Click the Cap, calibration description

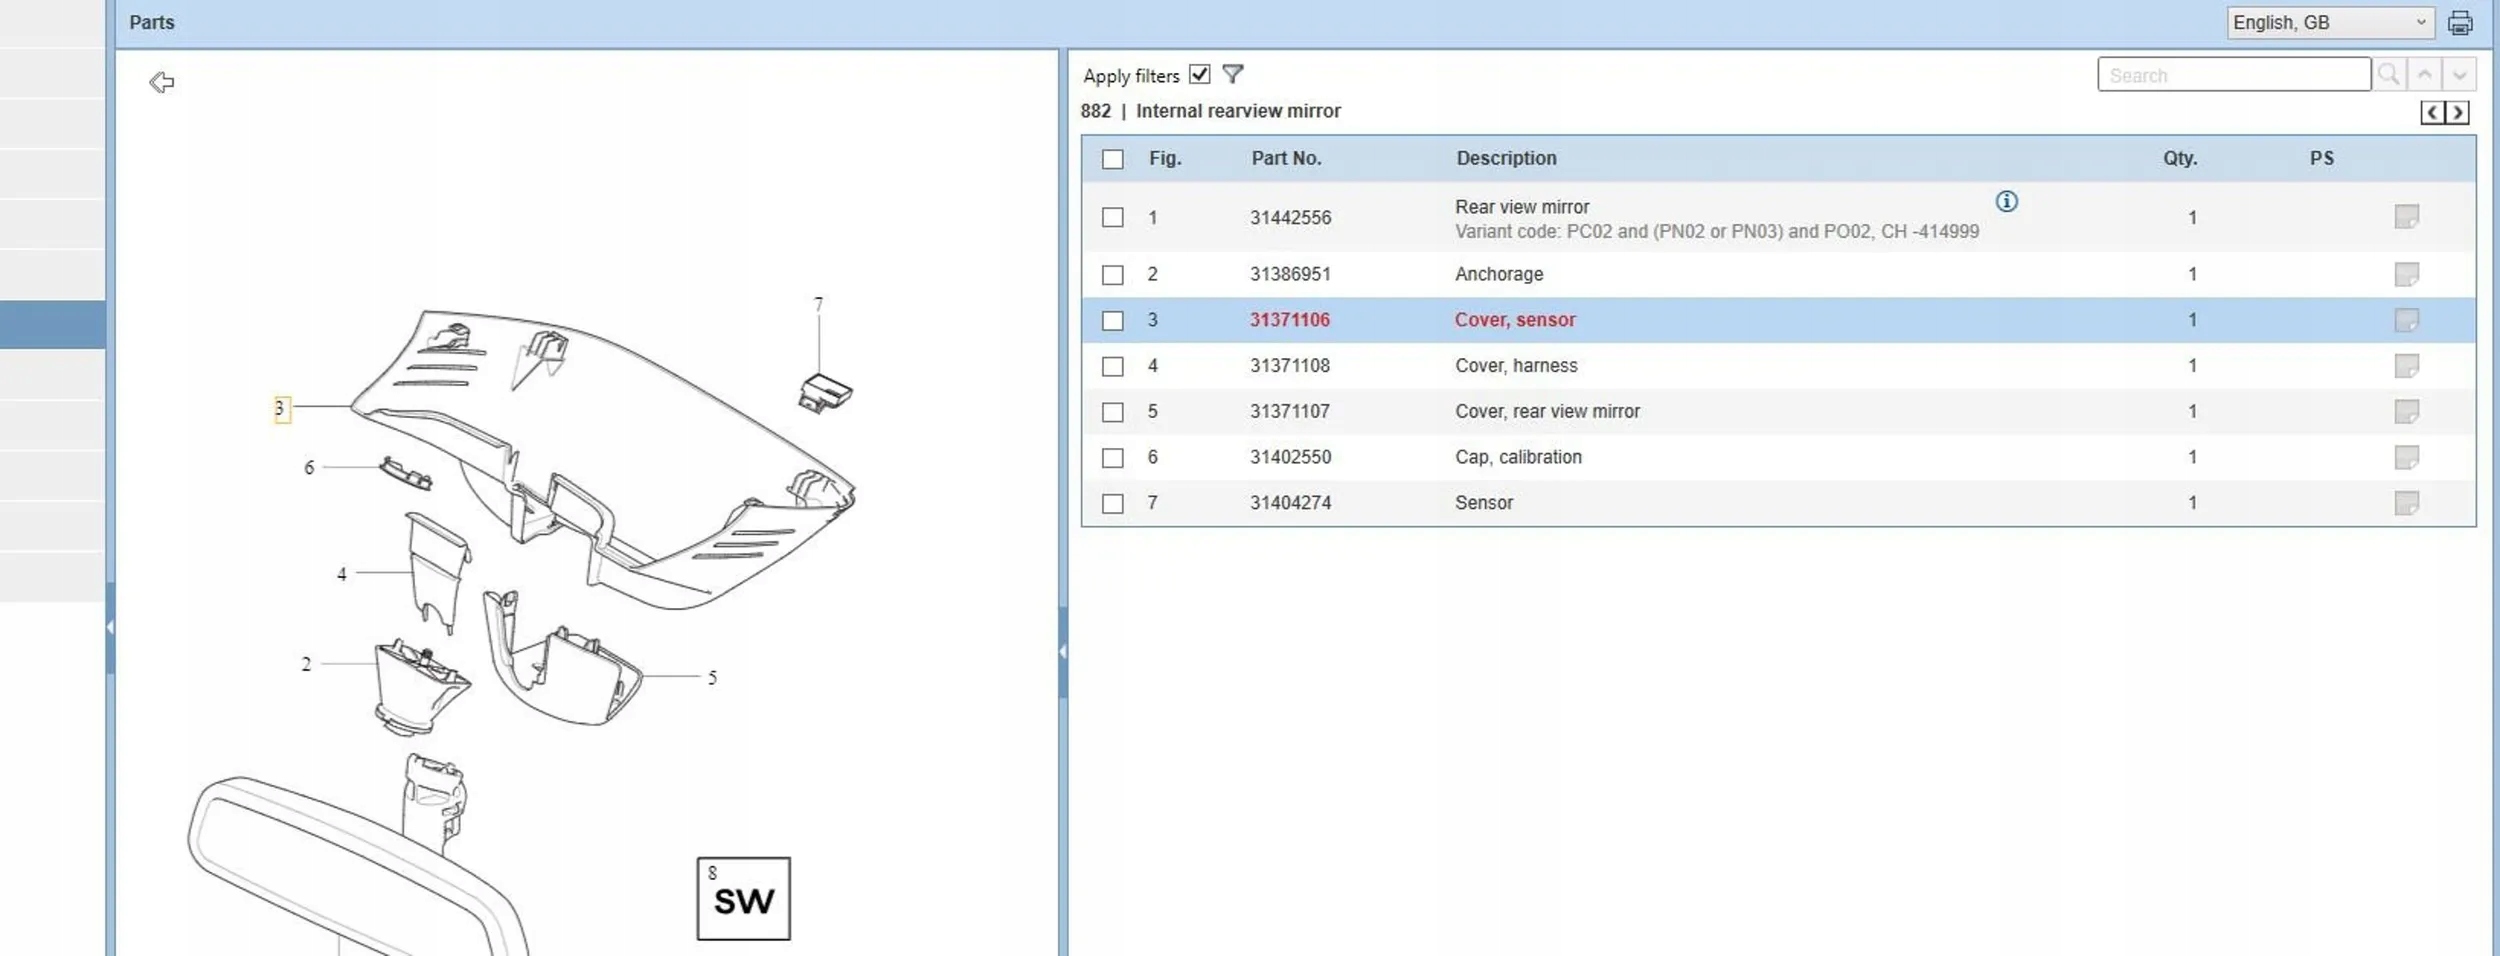coord(1518,457)
